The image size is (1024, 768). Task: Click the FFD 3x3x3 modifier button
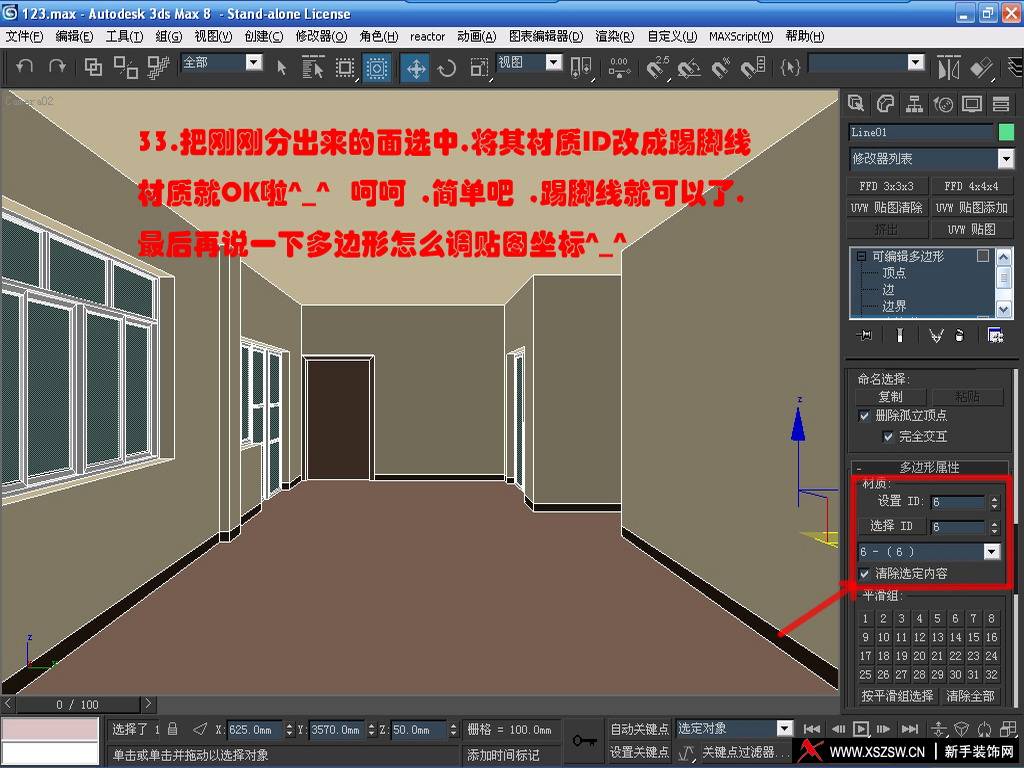click(886, 186)
